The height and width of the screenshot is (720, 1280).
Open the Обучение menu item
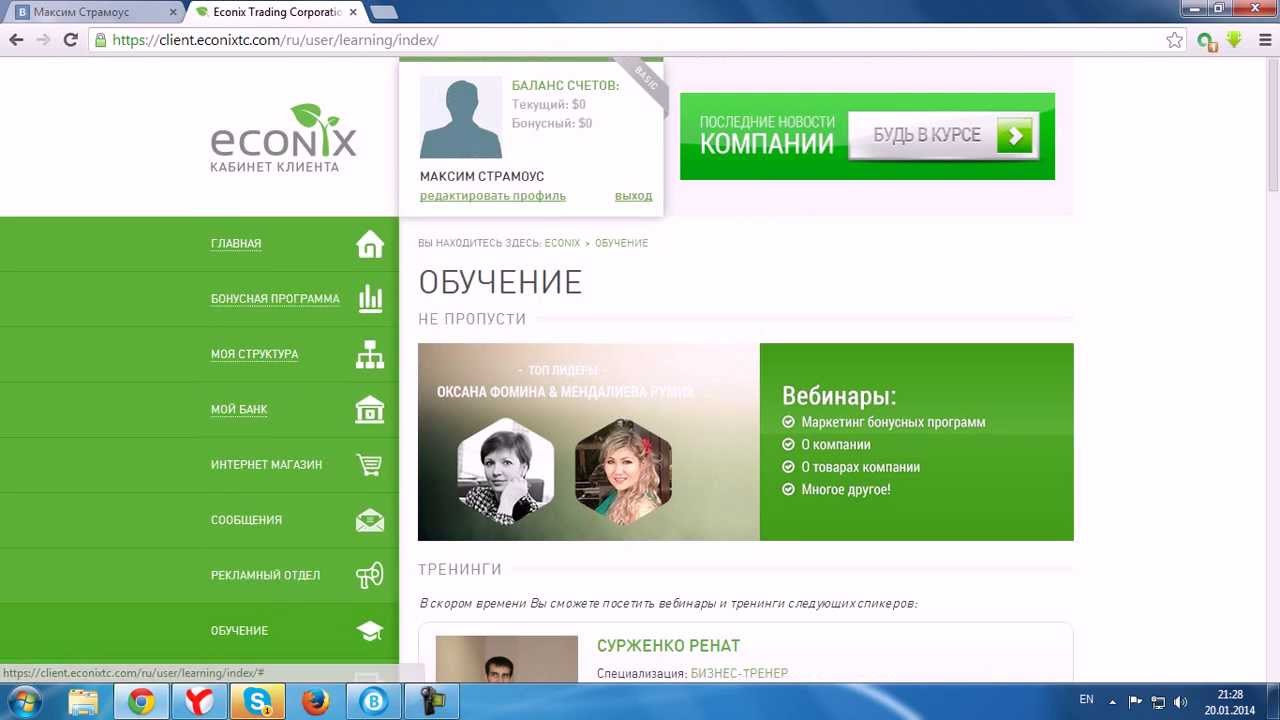[239, 631]
